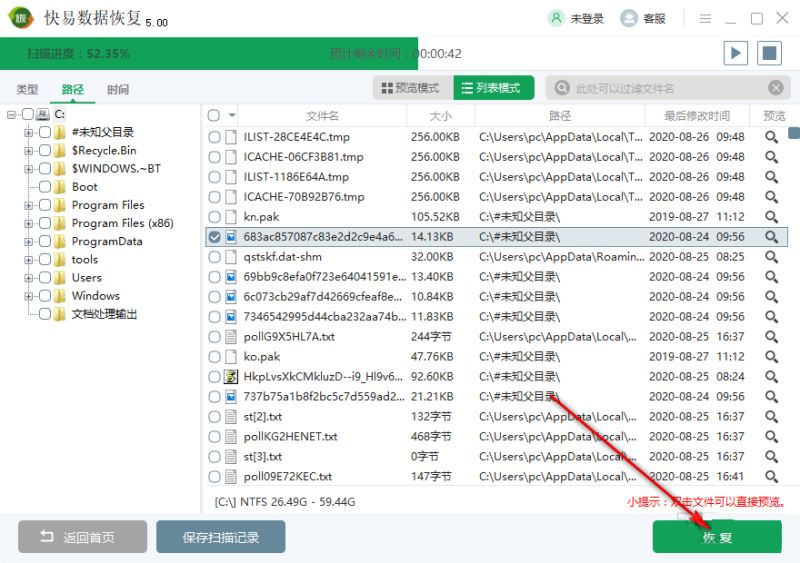
Task: Open customer service (客服) icon
Action: coord(629,18)
